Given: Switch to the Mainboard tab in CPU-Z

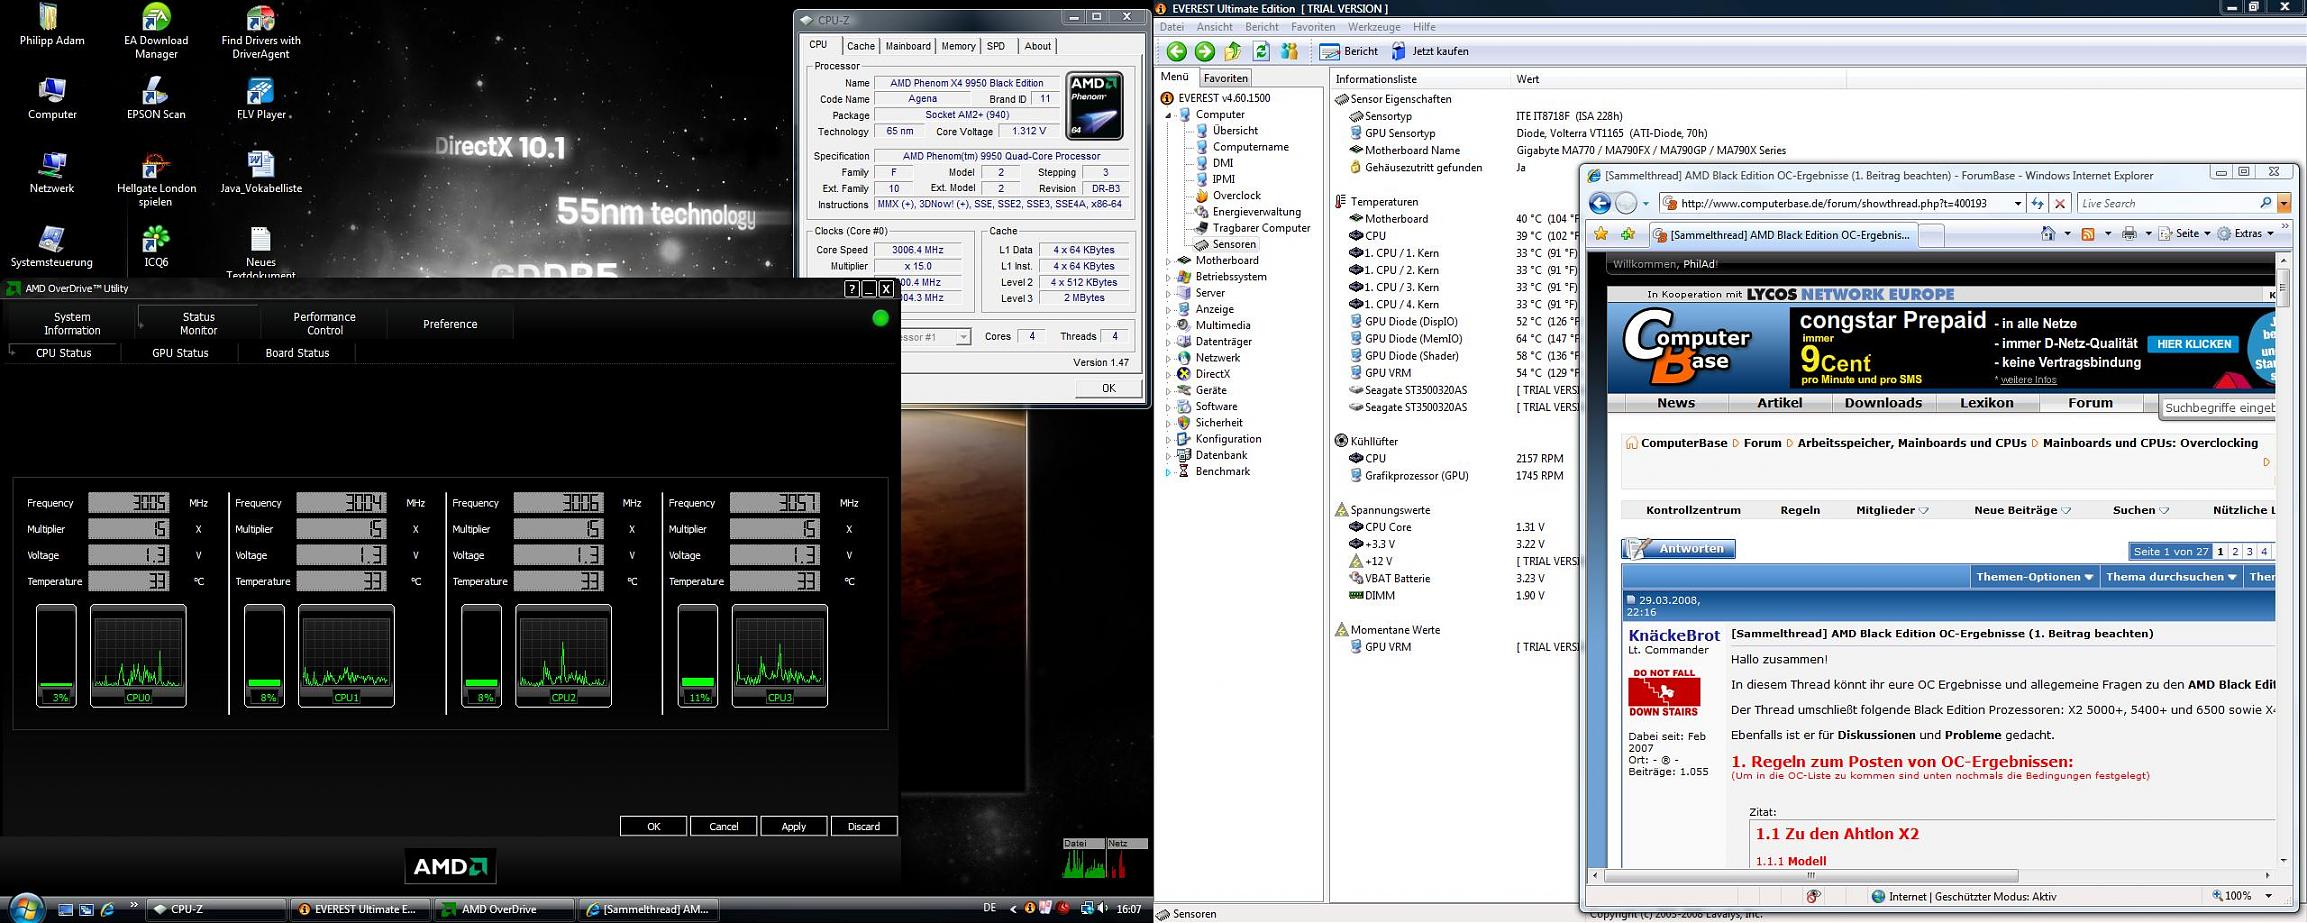Looking at the screenshot, I should tap(908, 46).
